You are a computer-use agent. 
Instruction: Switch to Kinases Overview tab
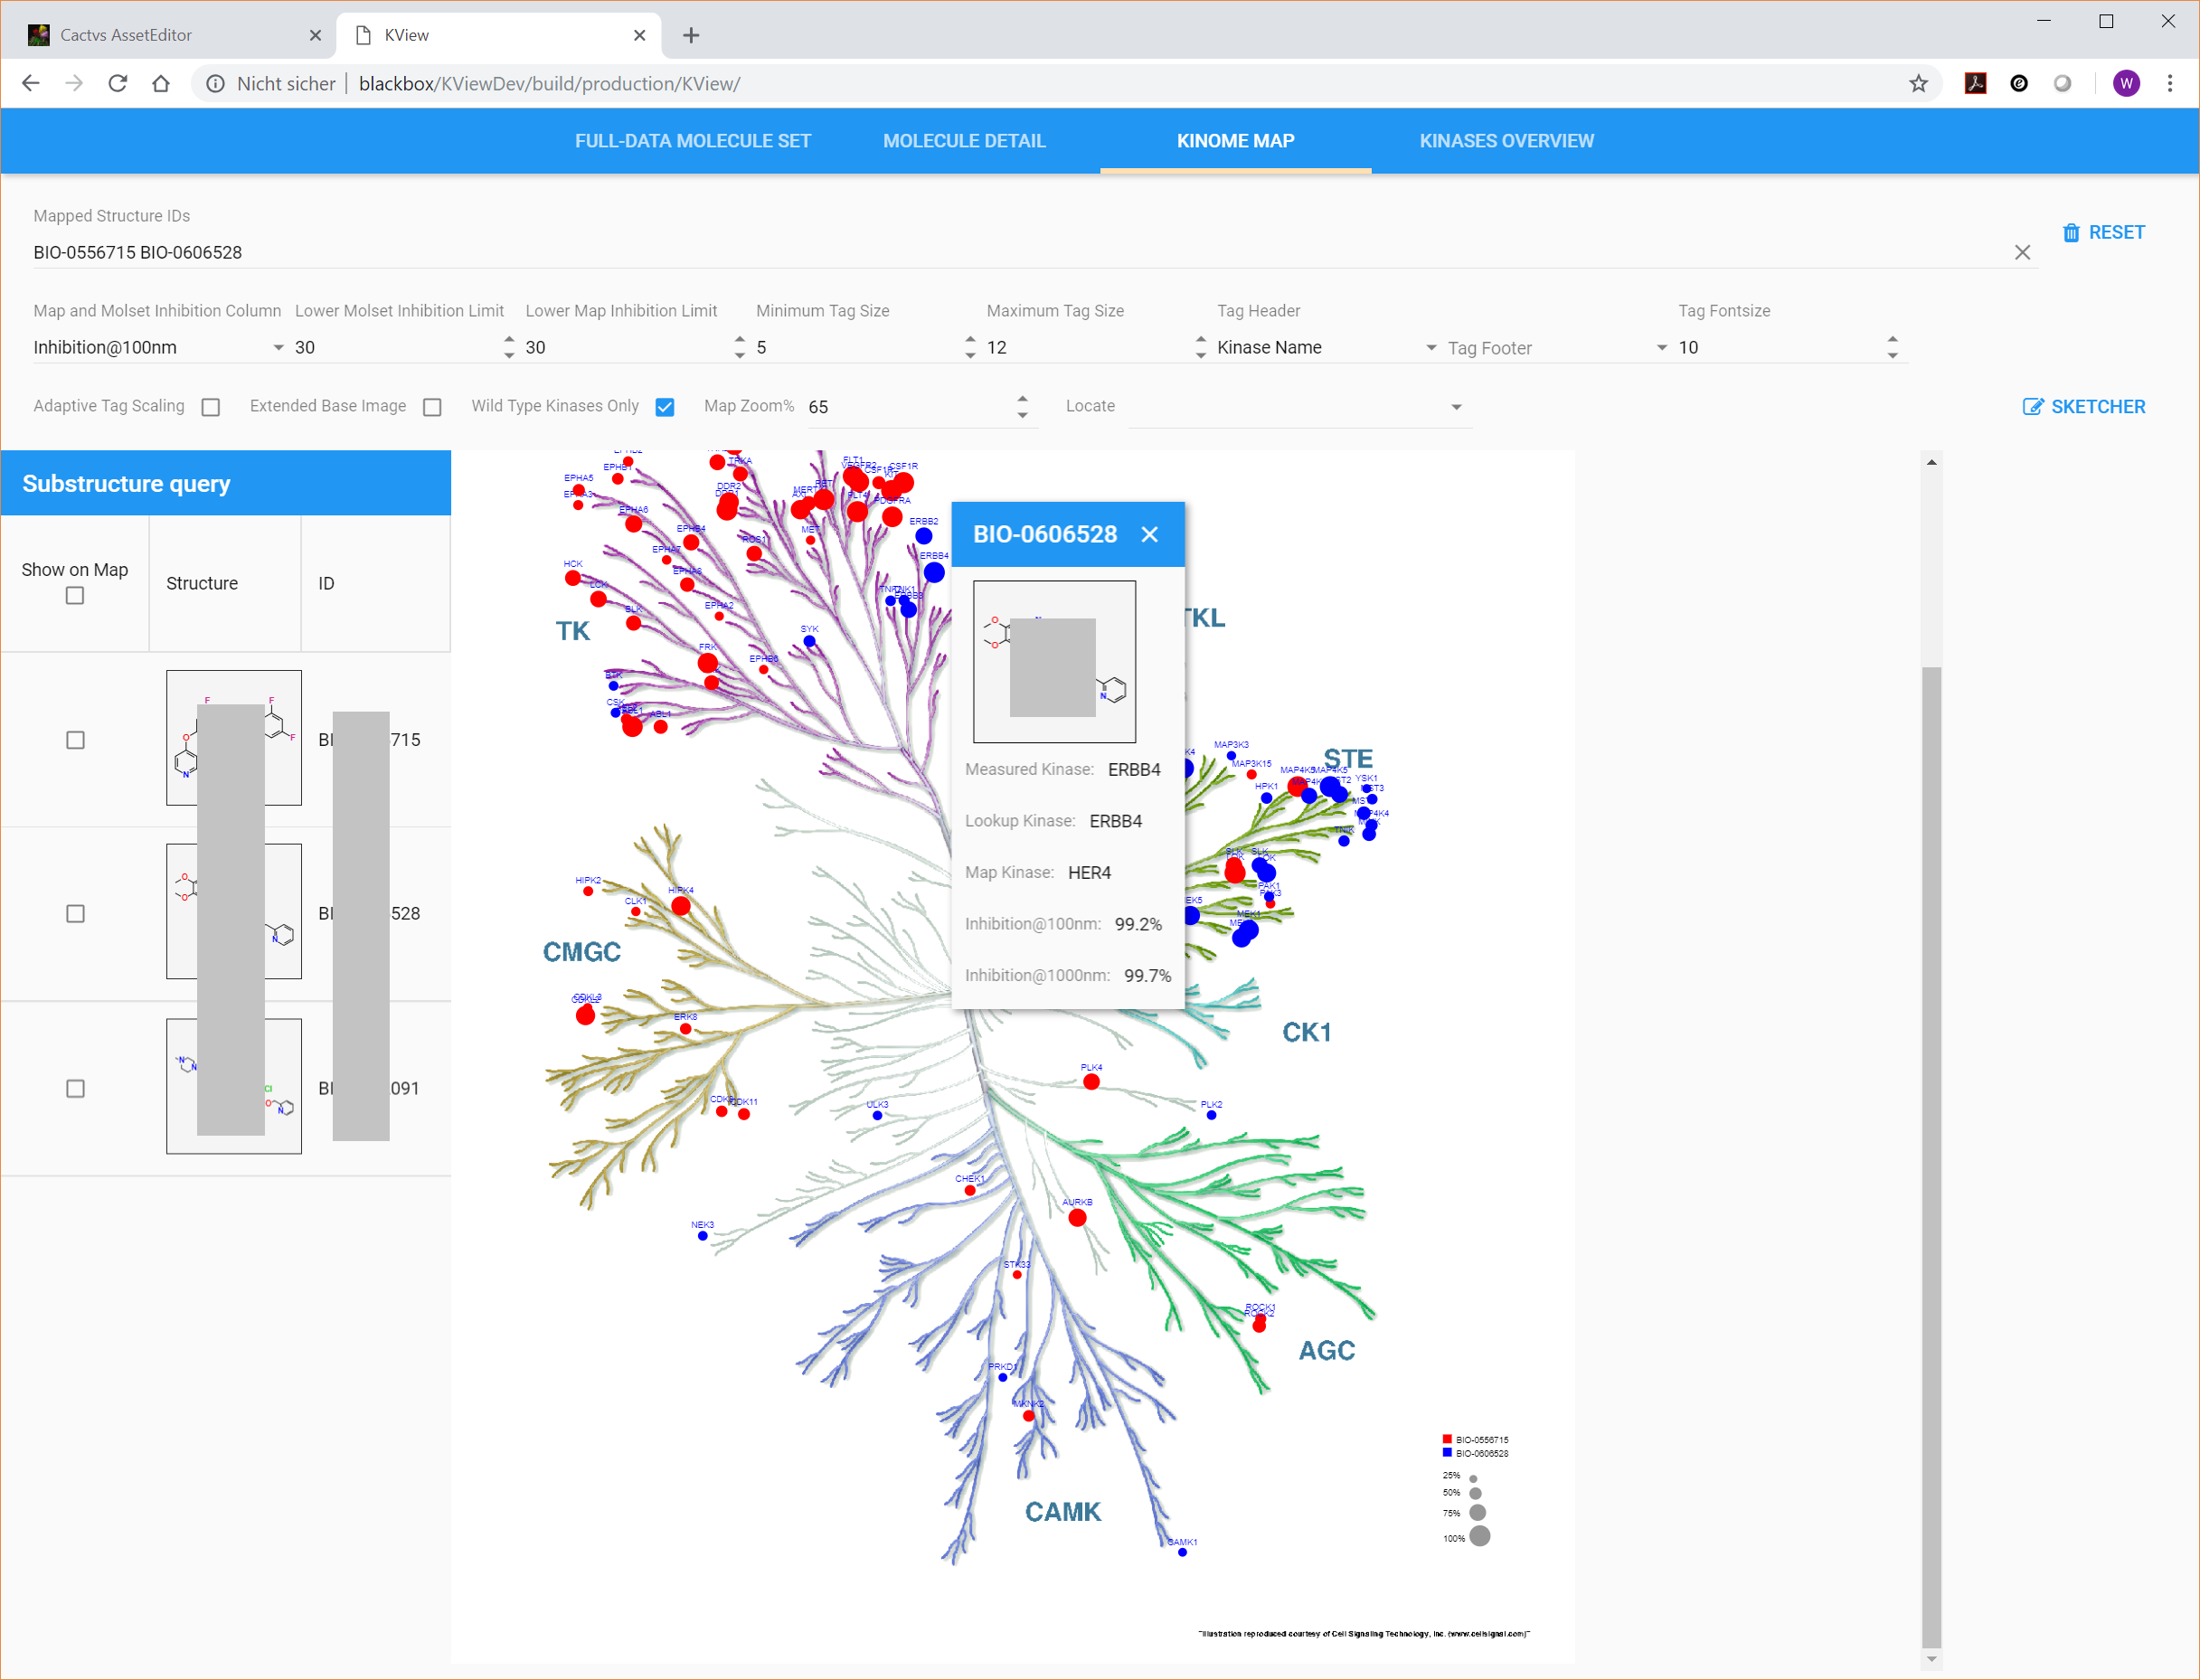1506,141
